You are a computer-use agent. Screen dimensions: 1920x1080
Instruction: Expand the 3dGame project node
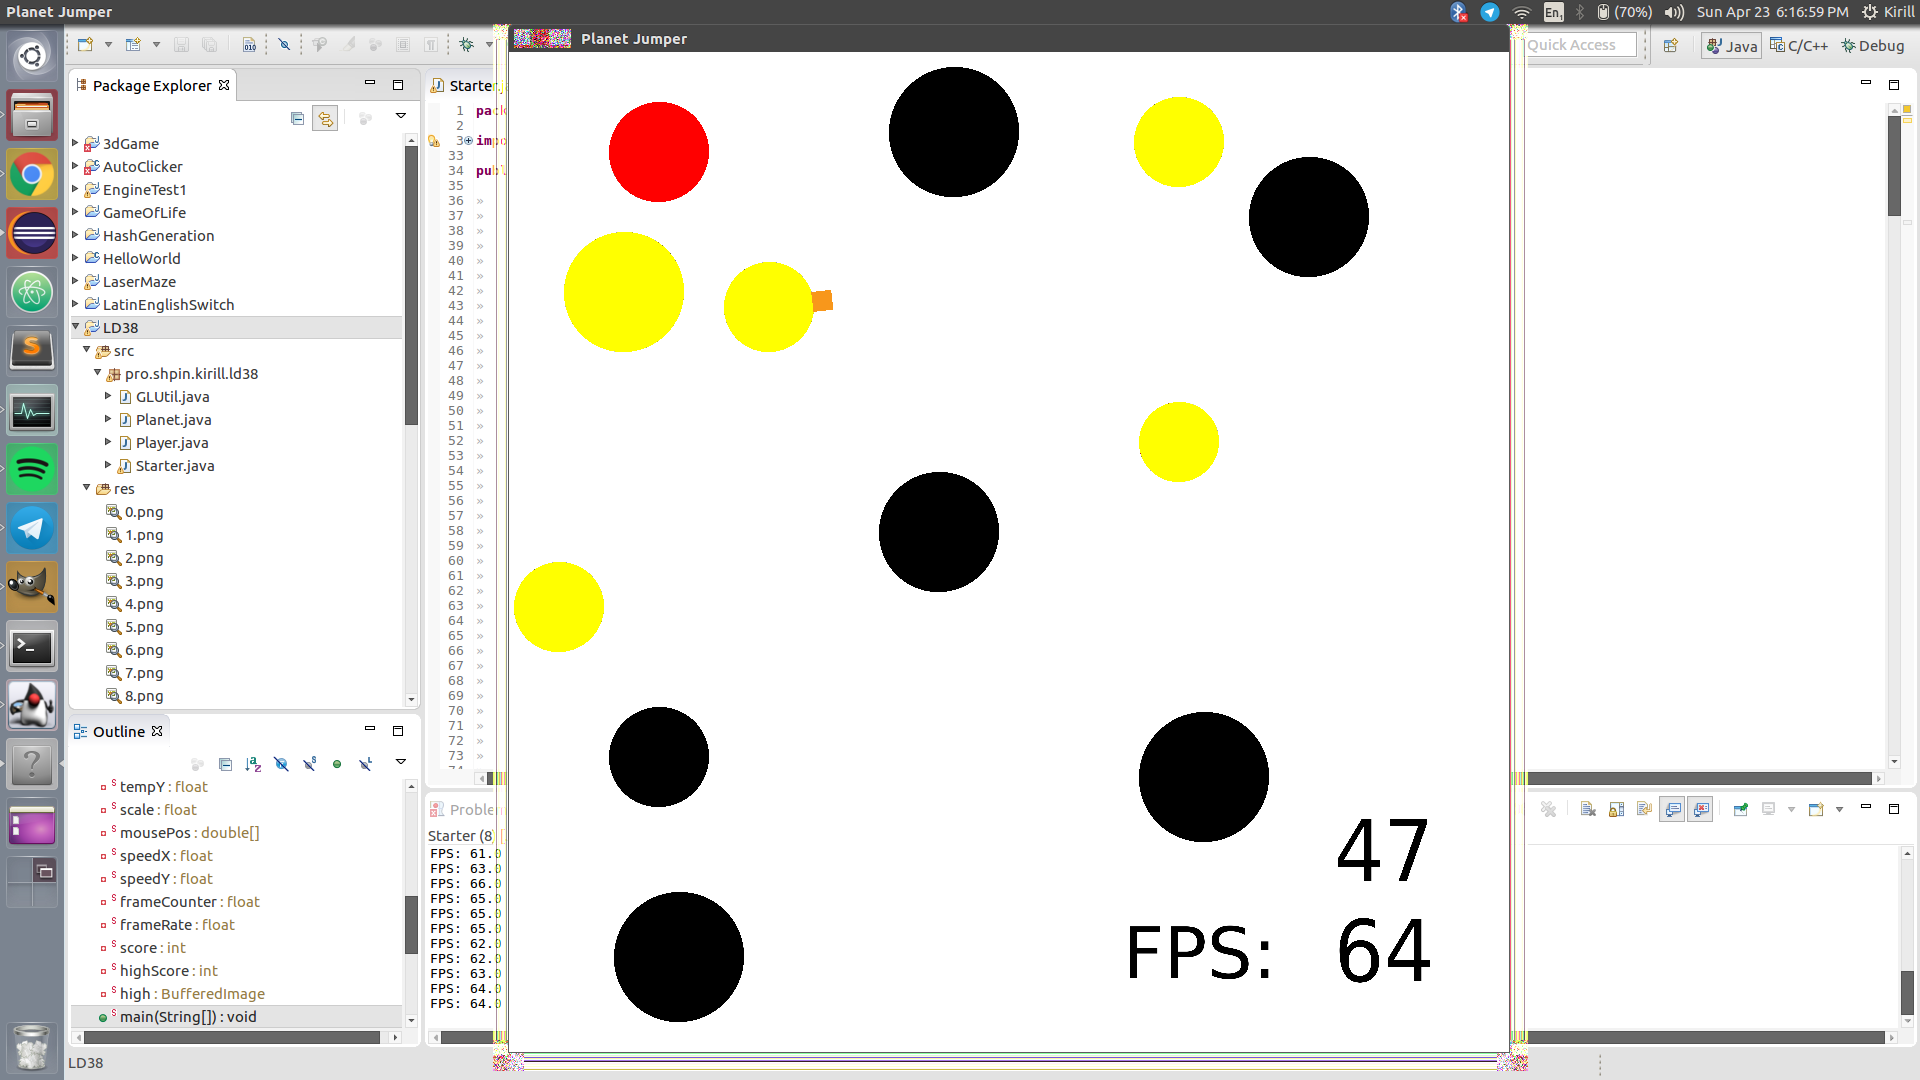75,143
